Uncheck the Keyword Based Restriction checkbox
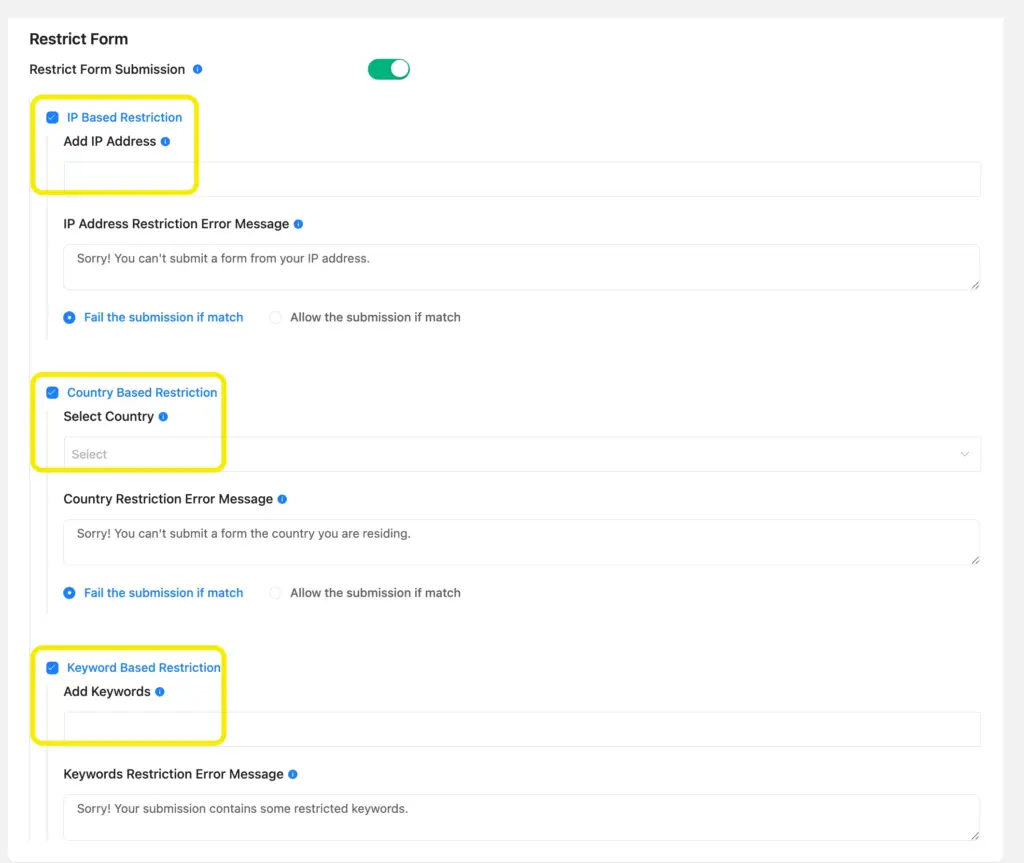1024x863 pixels. click(52, 667)
